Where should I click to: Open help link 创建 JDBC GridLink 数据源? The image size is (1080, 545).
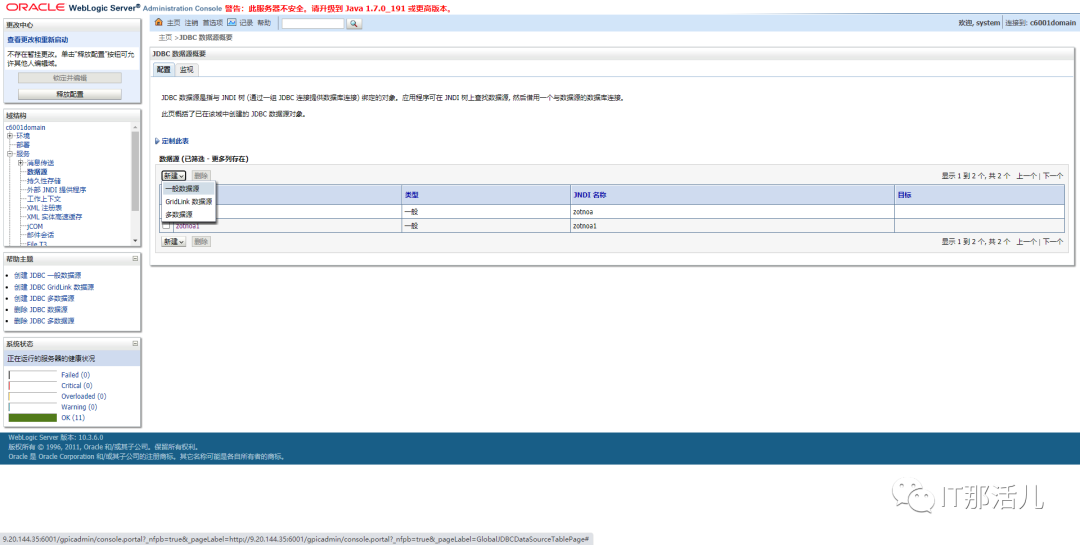(x=54, y=287)
